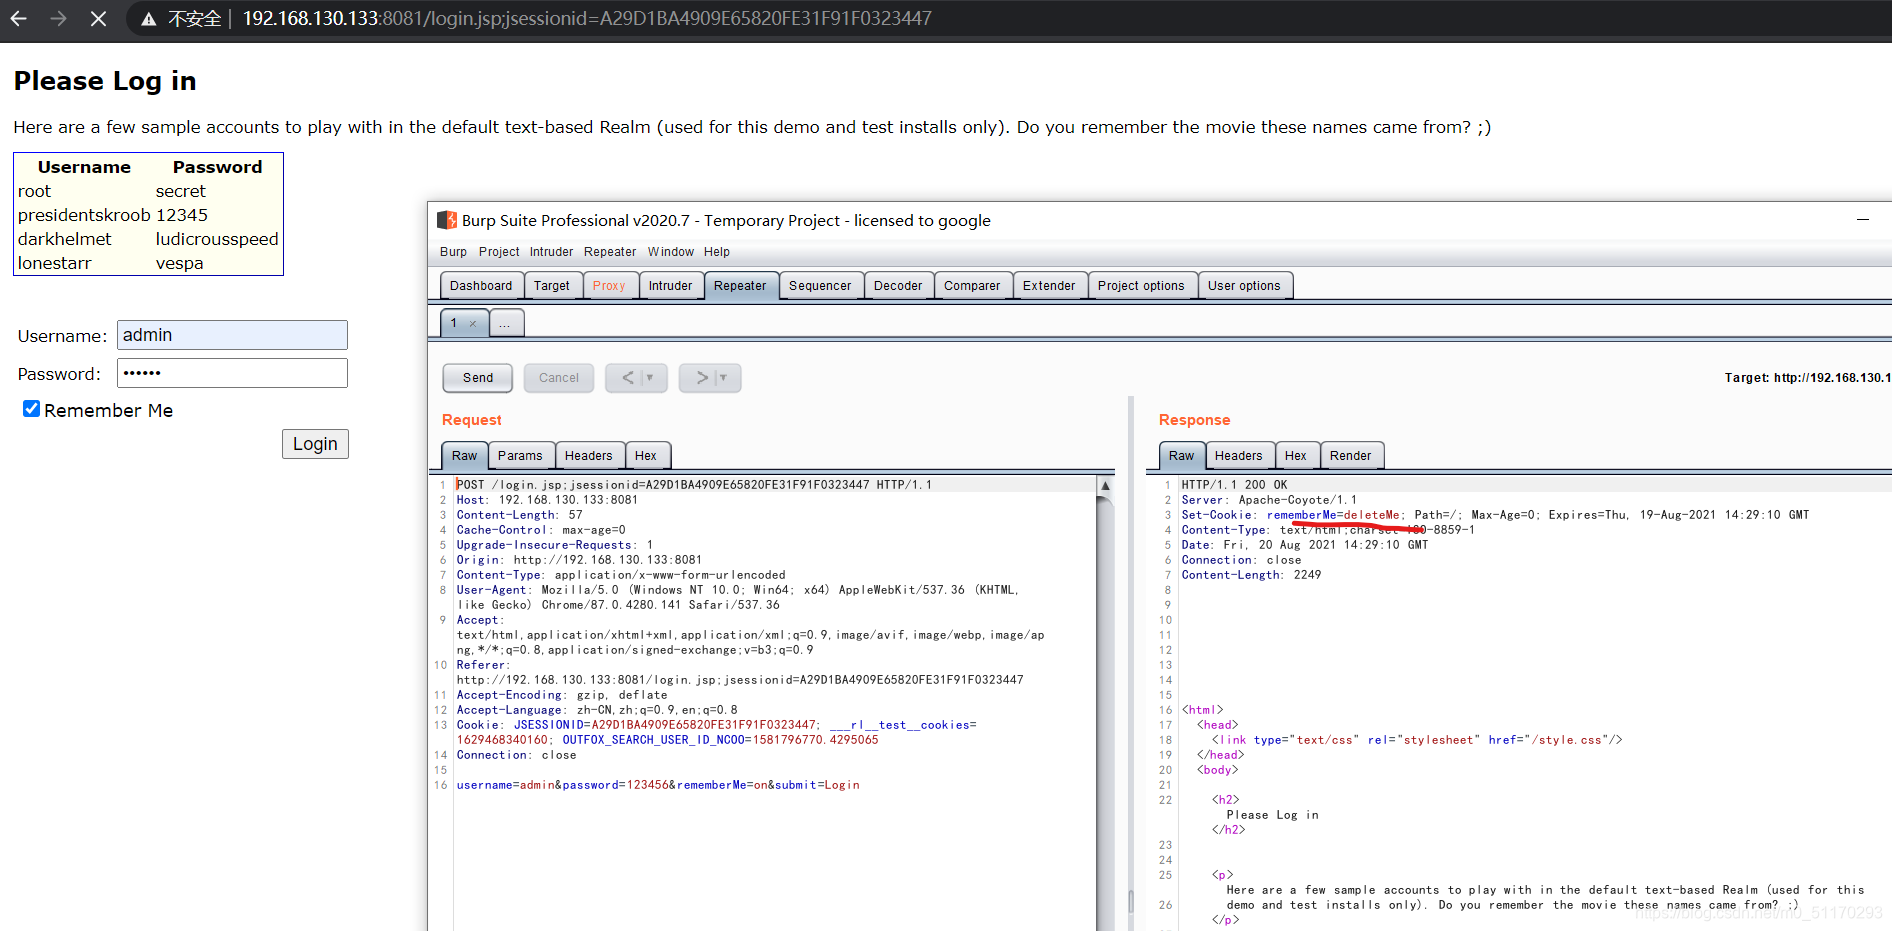Select the Response Hex tab
The height and width of the screenshot is (931, 1892).
click(1296, 456)
